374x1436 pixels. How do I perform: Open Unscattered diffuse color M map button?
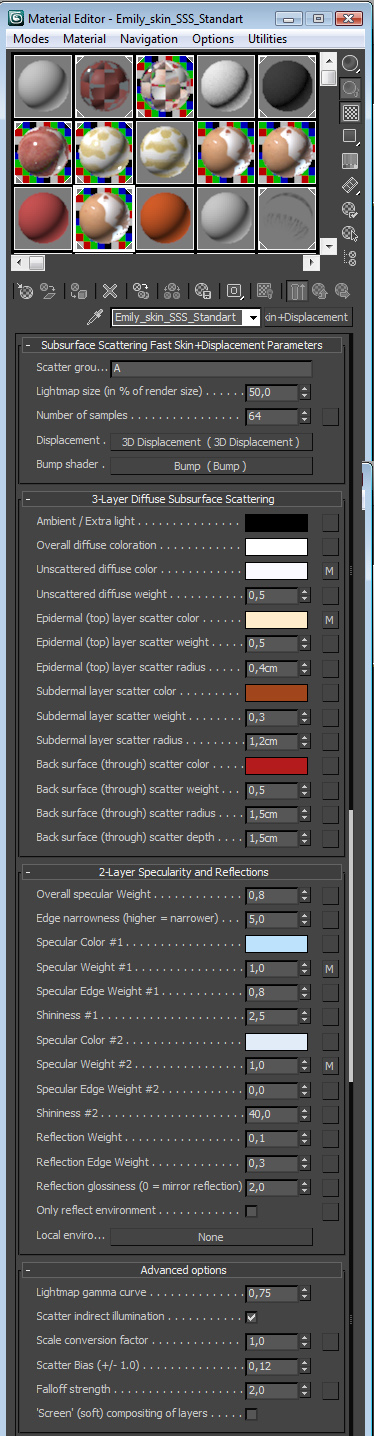tap(330, 571)
